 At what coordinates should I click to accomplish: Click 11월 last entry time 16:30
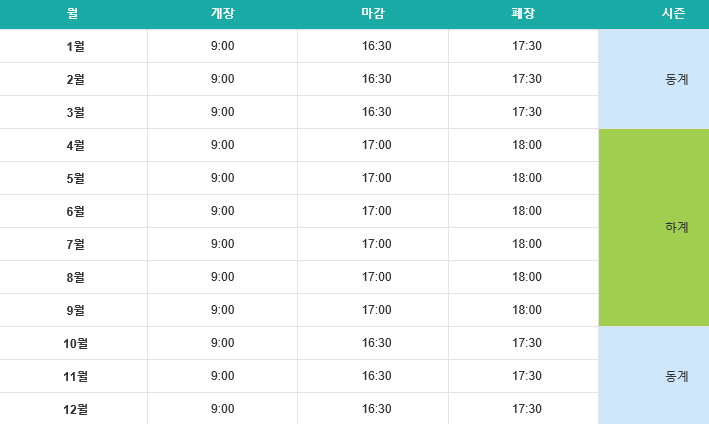coord(376,376)
